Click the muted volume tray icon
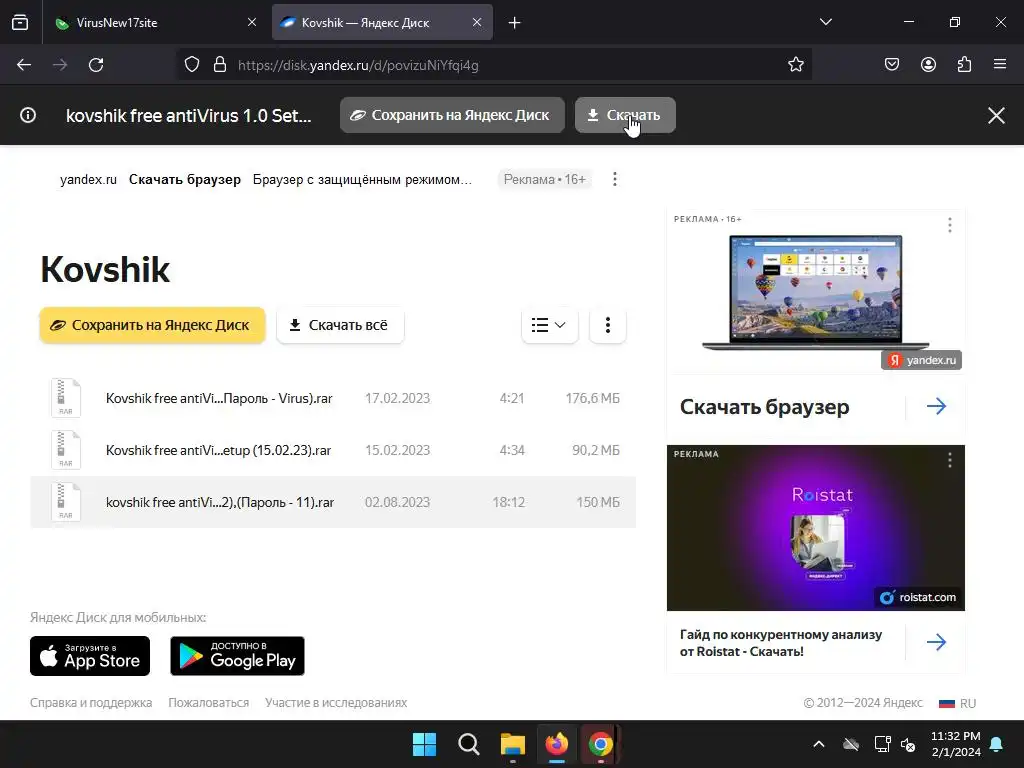The width and height of the screenshot is (1024, 768). point(908,744)
